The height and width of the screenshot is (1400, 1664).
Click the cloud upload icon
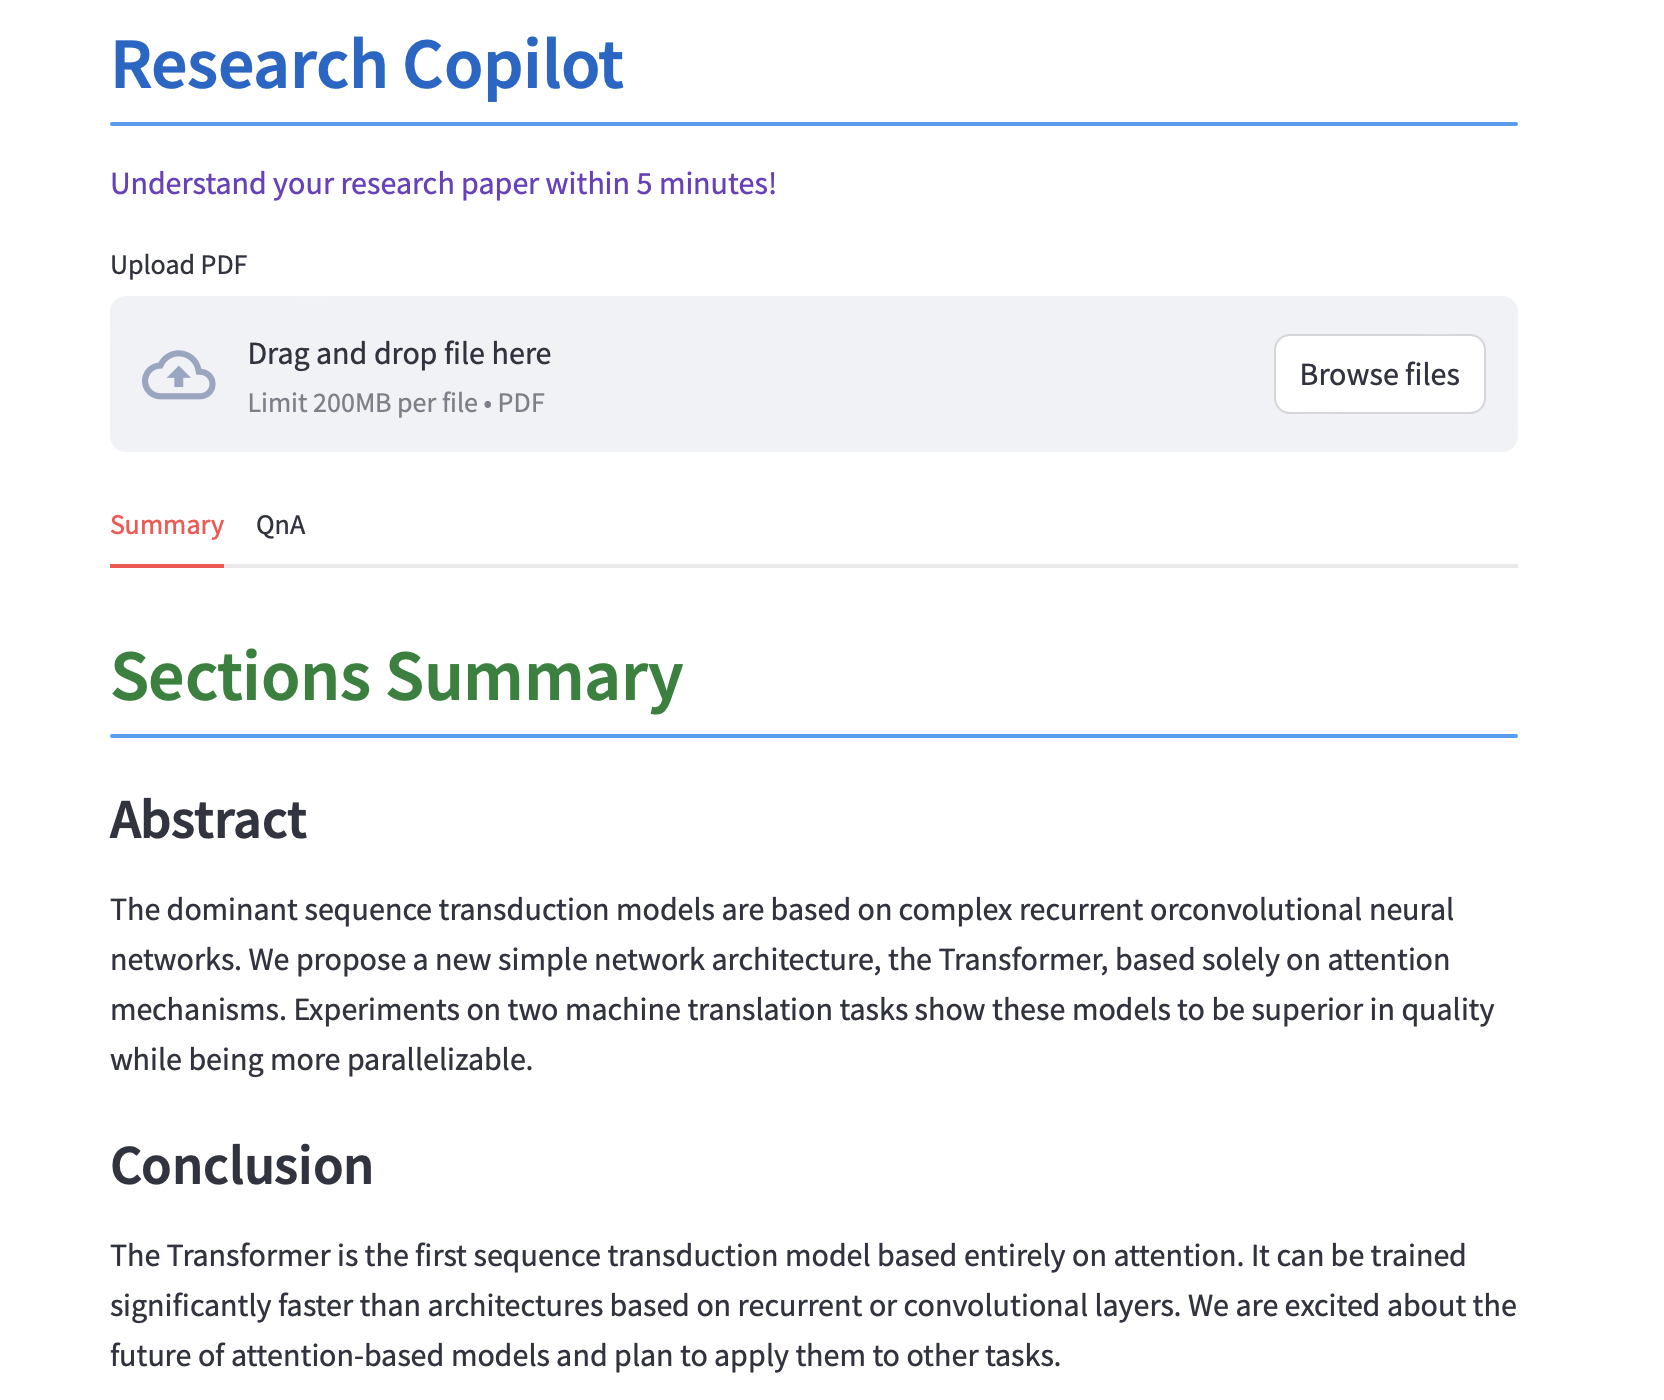tap(178, 375)
